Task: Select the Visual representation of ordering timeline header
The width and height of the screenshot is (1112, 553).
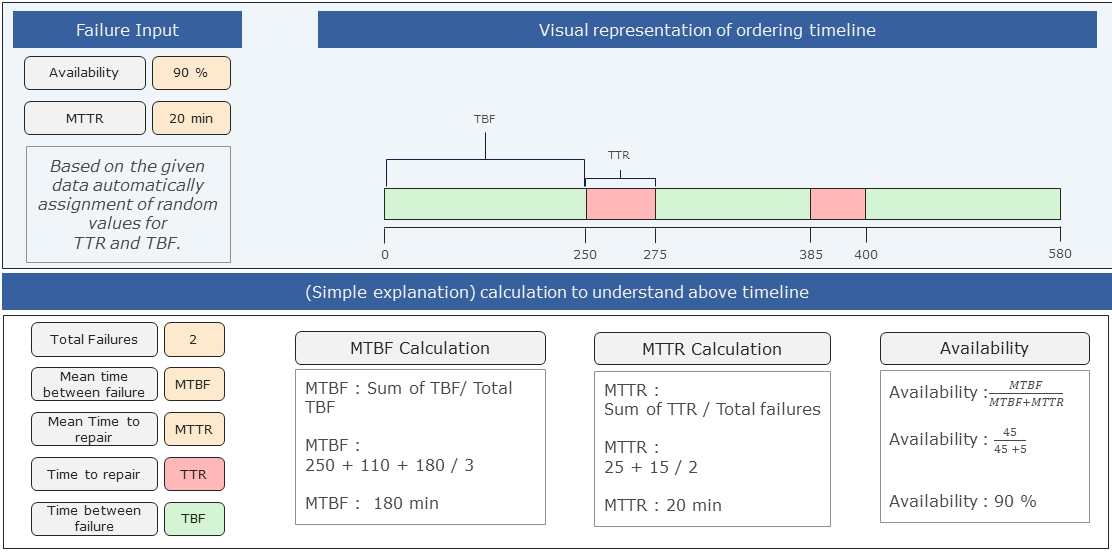Action: coord(707,30)
